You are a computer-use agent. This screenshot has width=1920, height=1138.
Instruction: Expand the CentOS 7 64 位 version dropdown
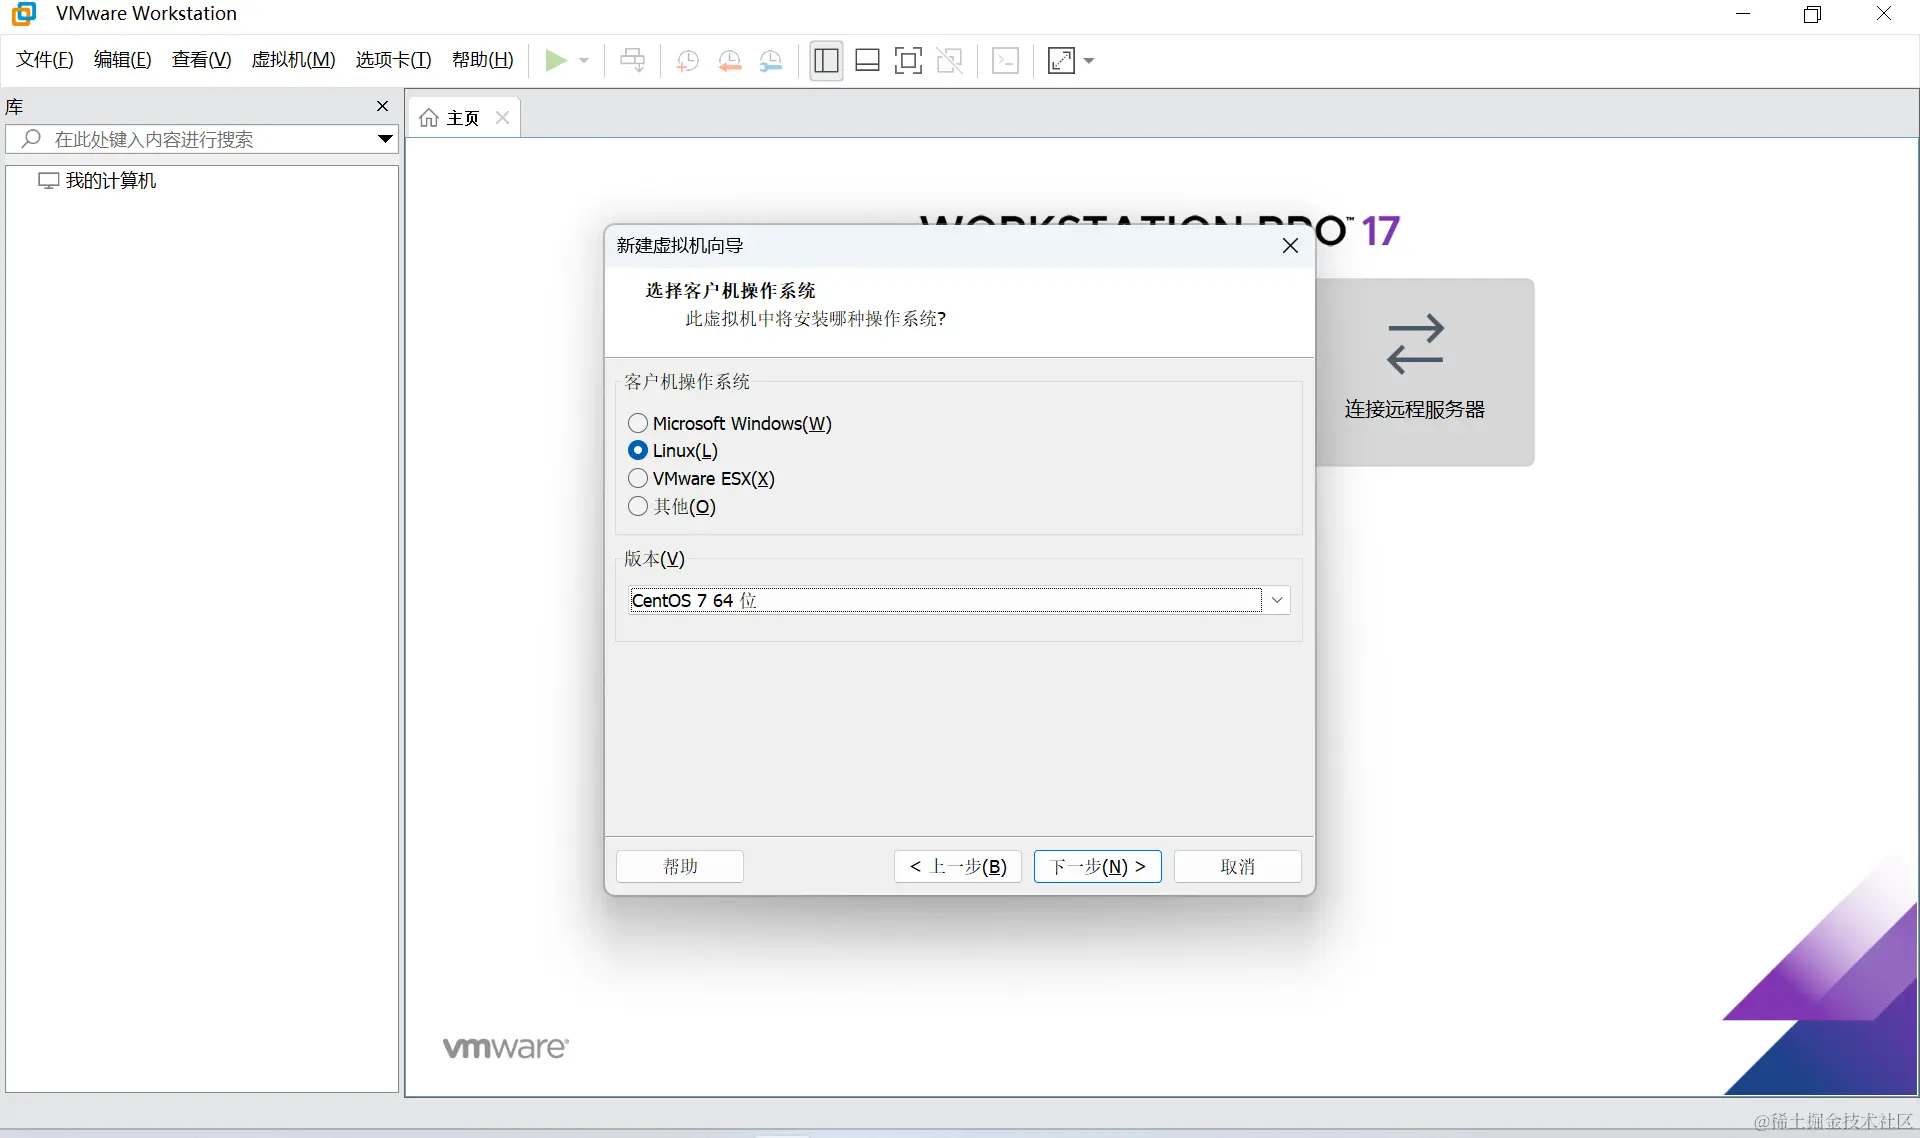(1277, 600)
